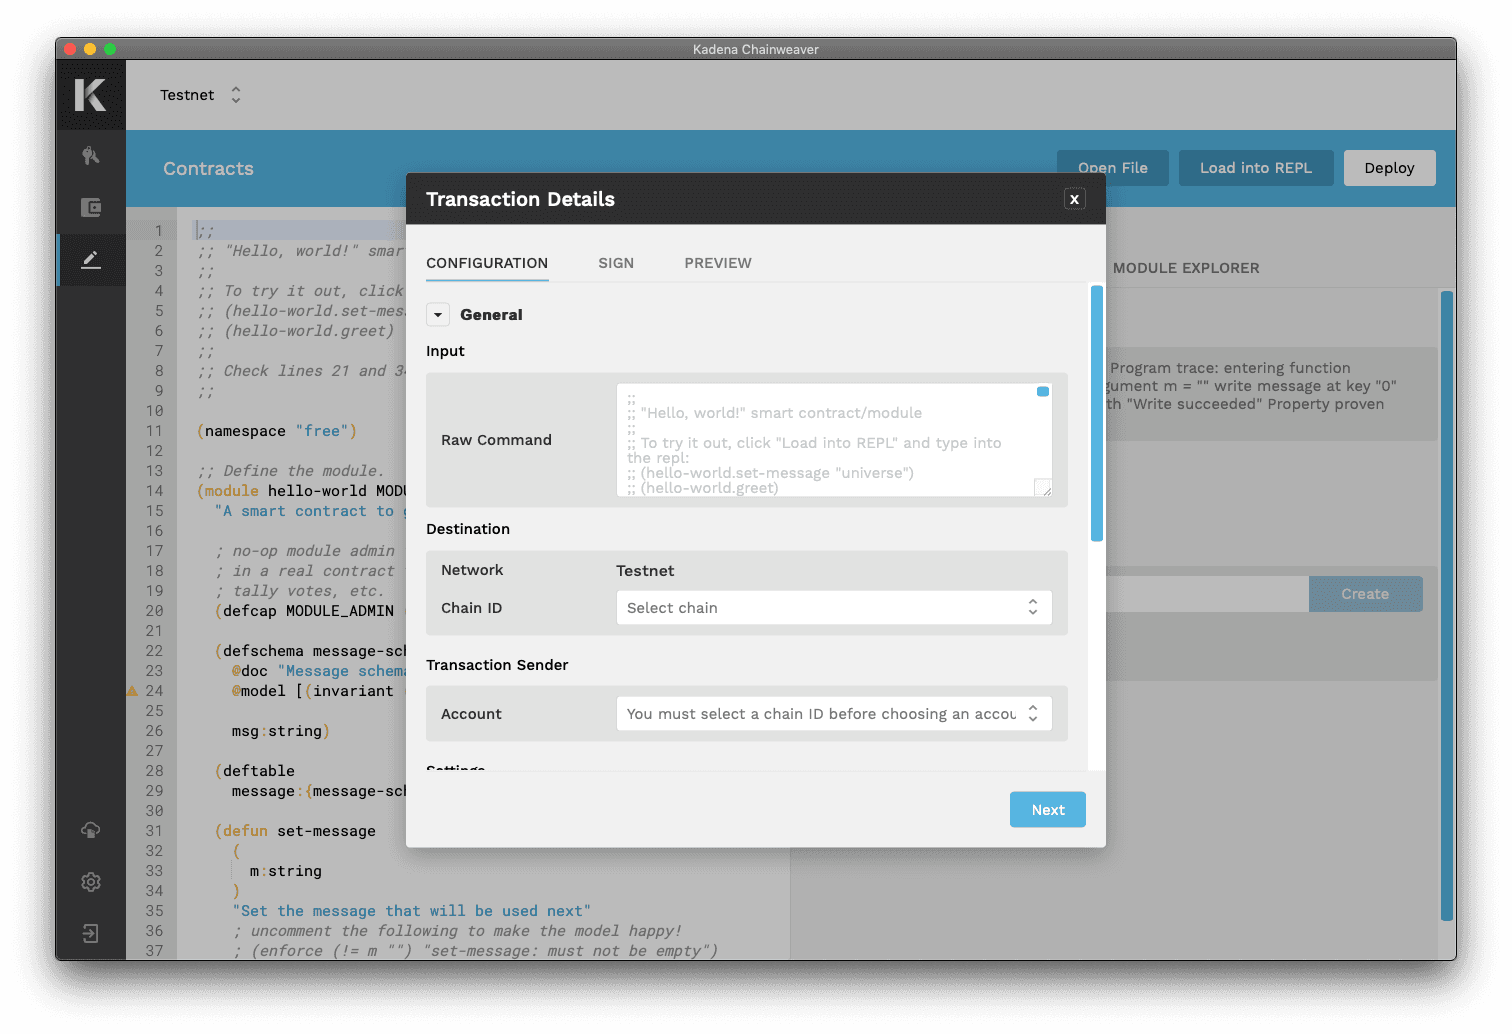Click the 'Destination' heading
The height and width of the screenshot is (1034, 1512).
point(468,529)
